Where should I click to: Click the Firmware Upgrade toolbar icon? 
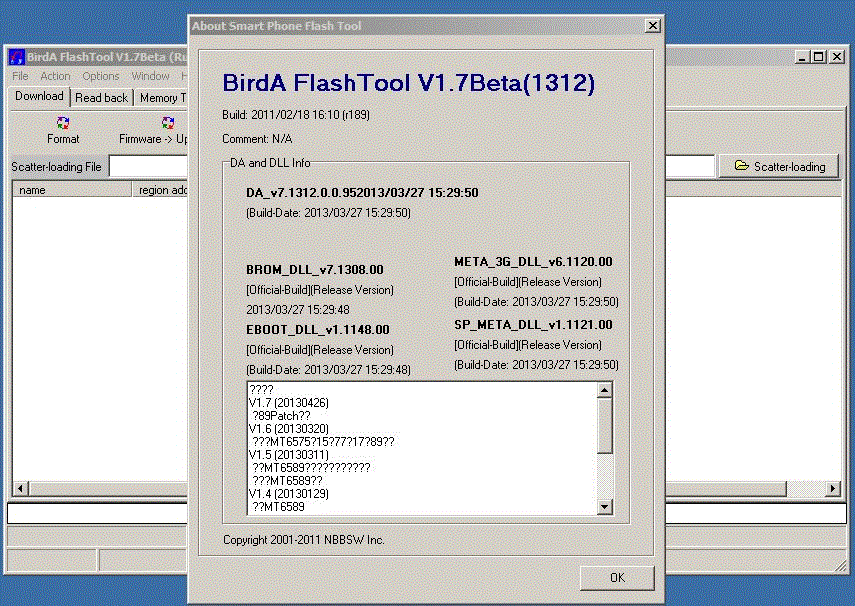[x=167, y=124]
